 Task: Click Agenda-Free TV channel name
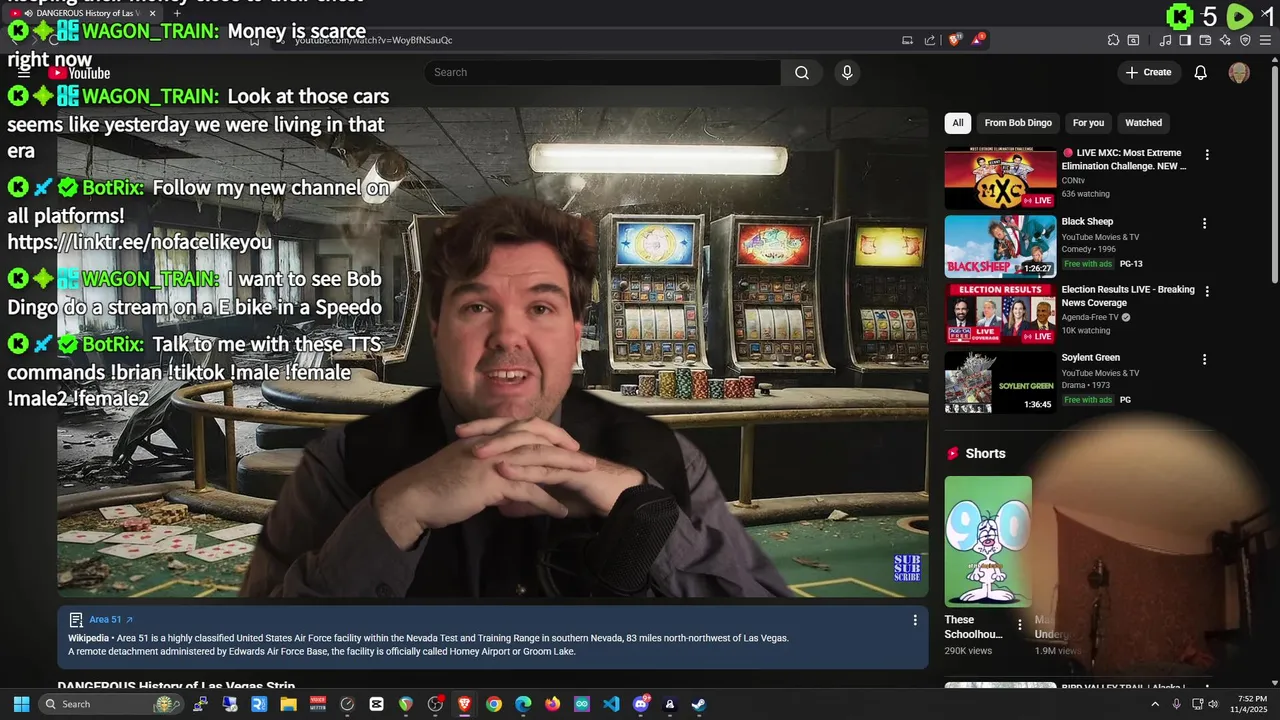click(1090, 317)
